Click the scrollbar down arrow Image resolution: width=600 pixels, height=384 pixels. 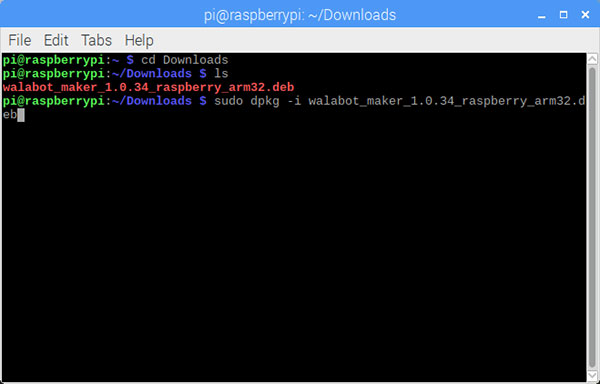(x=592, y=375)
